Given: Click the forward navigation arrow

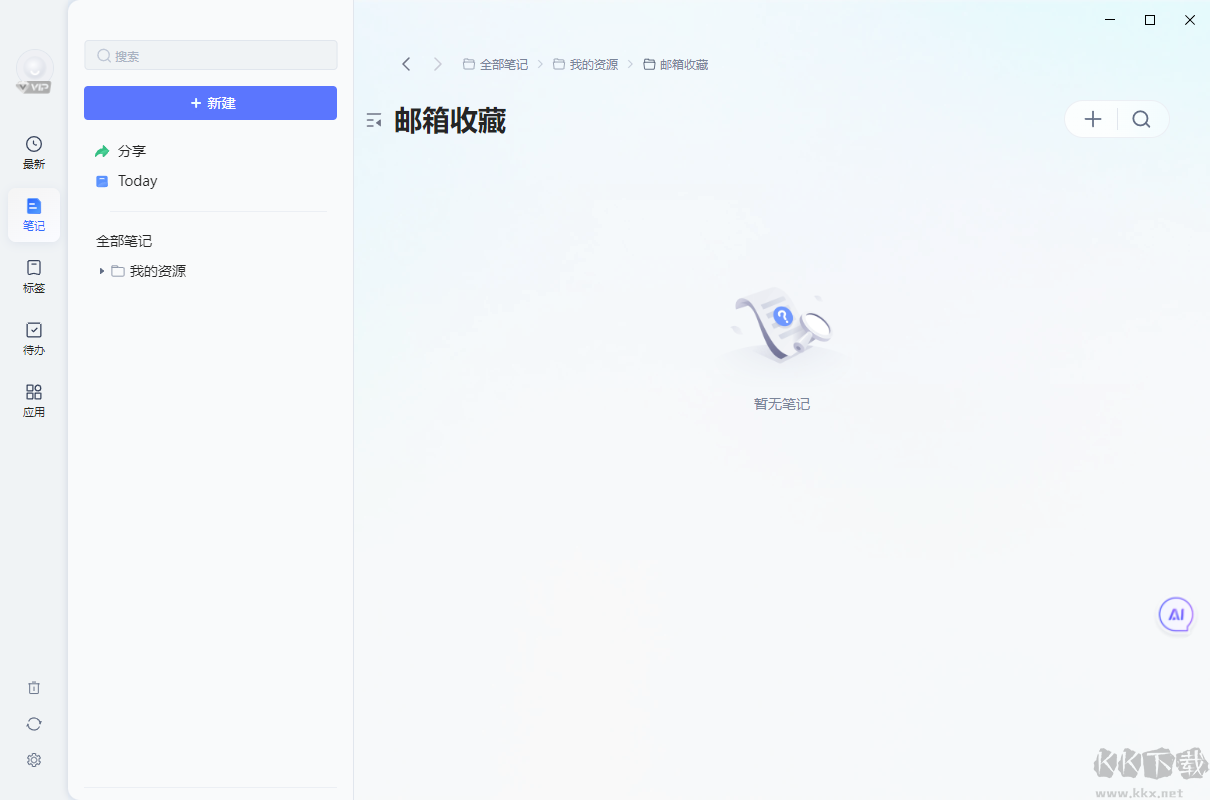Looking at the screenshot, I should click(437, 64).
